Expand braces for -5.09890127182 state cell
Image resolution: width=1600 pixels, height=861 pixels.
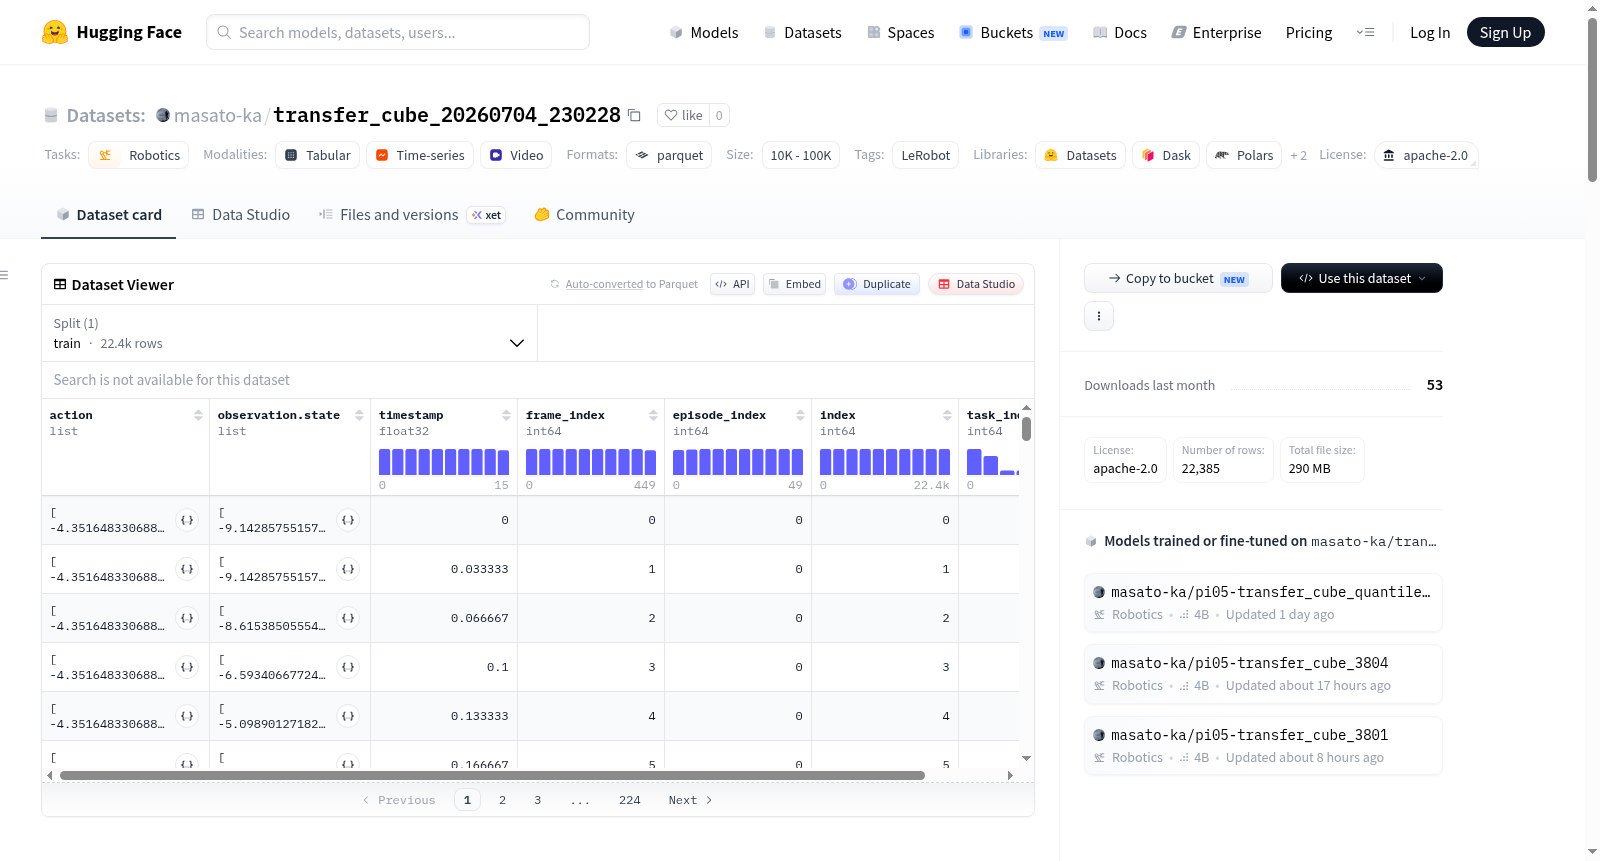pyautogui.click(x=348, y=716)
